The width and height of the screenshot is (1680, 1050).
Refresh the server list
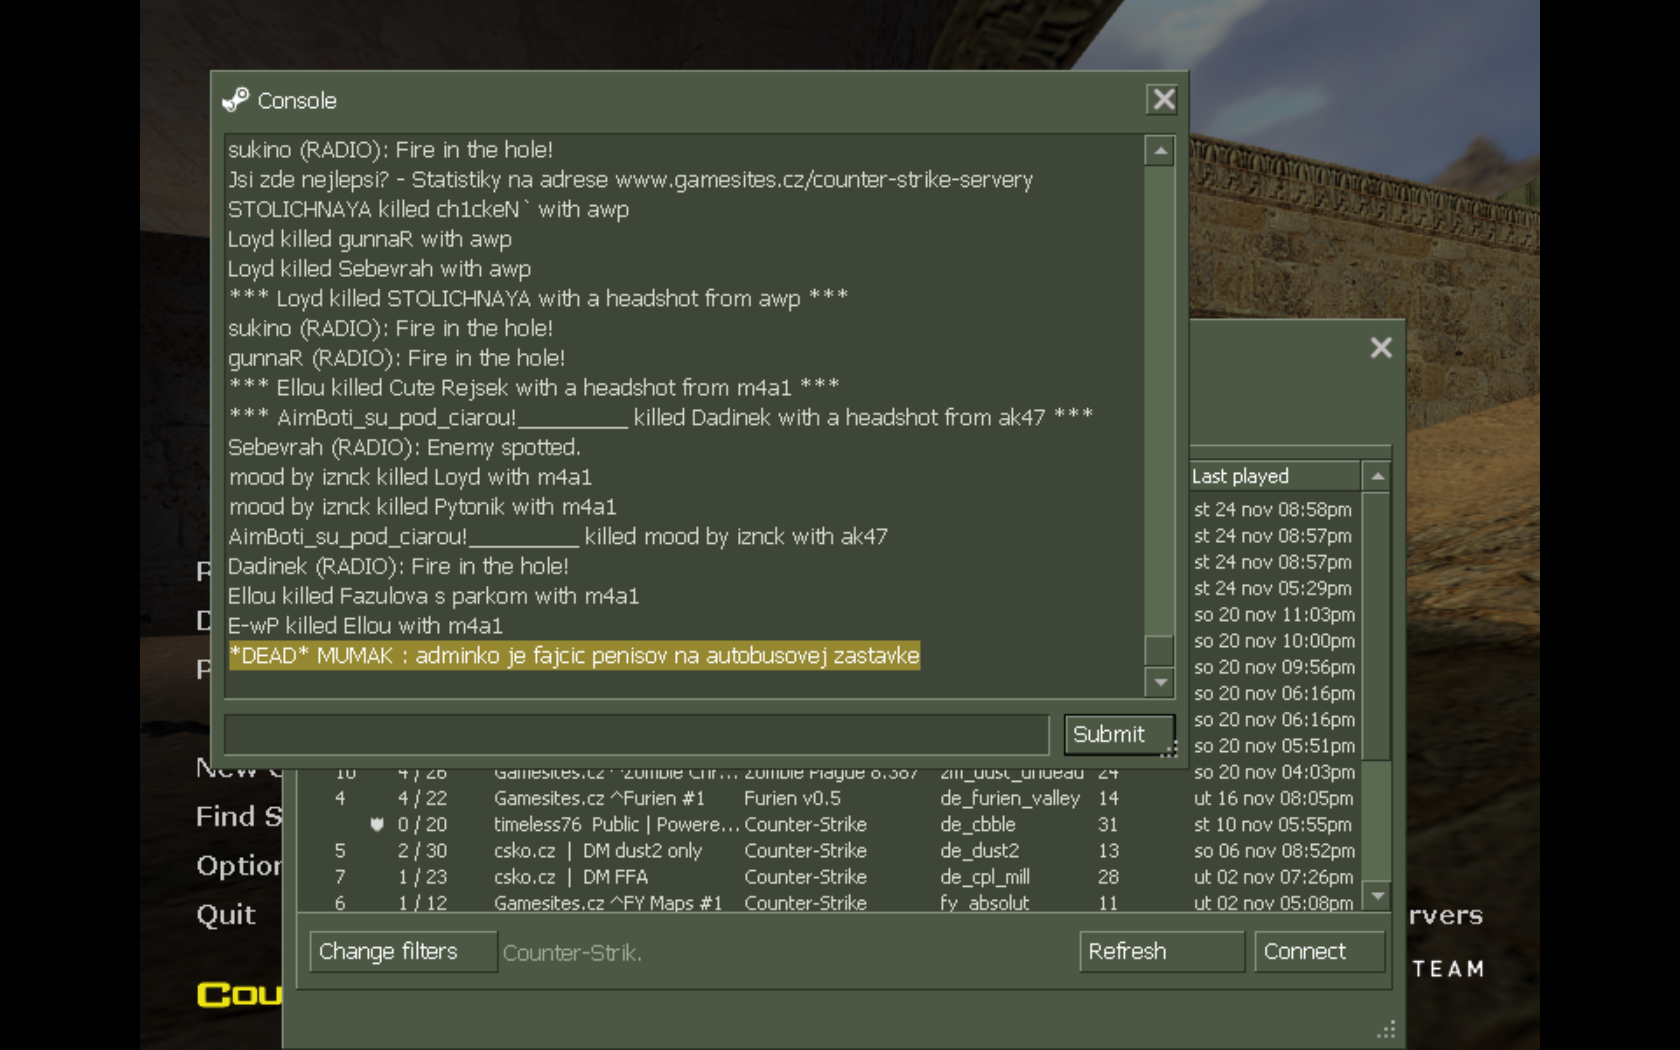coord(1161,952)
